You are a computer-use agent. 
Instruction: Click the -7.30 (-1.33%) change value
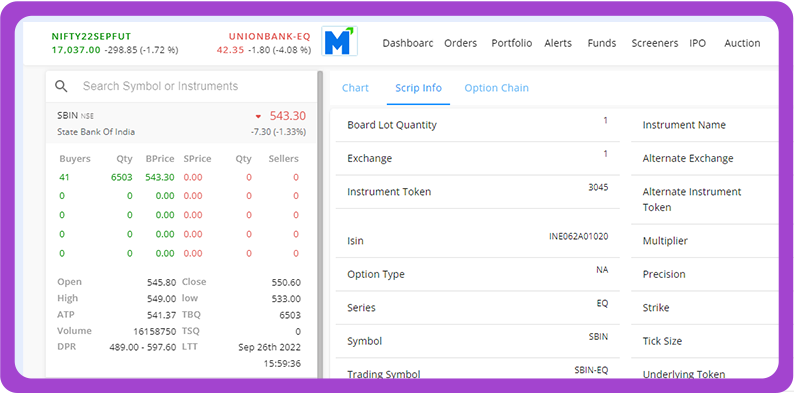point(278,132)
